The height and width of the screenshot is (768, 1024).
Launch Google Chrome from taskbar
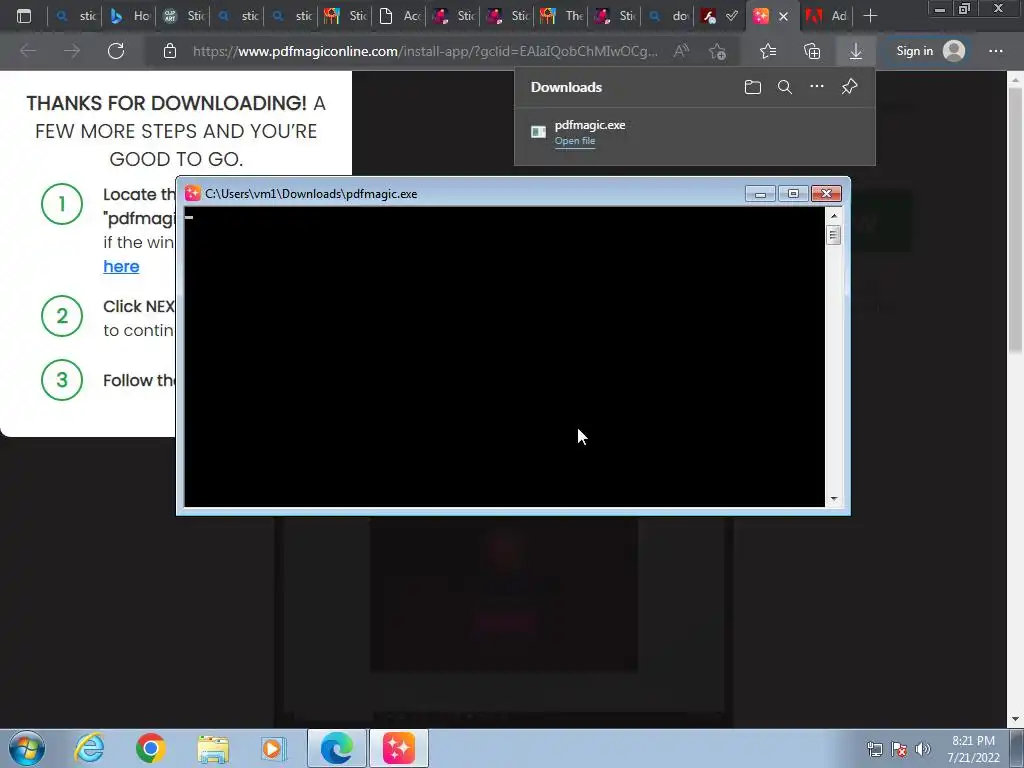pyautogui.click(x=151, y=748)
